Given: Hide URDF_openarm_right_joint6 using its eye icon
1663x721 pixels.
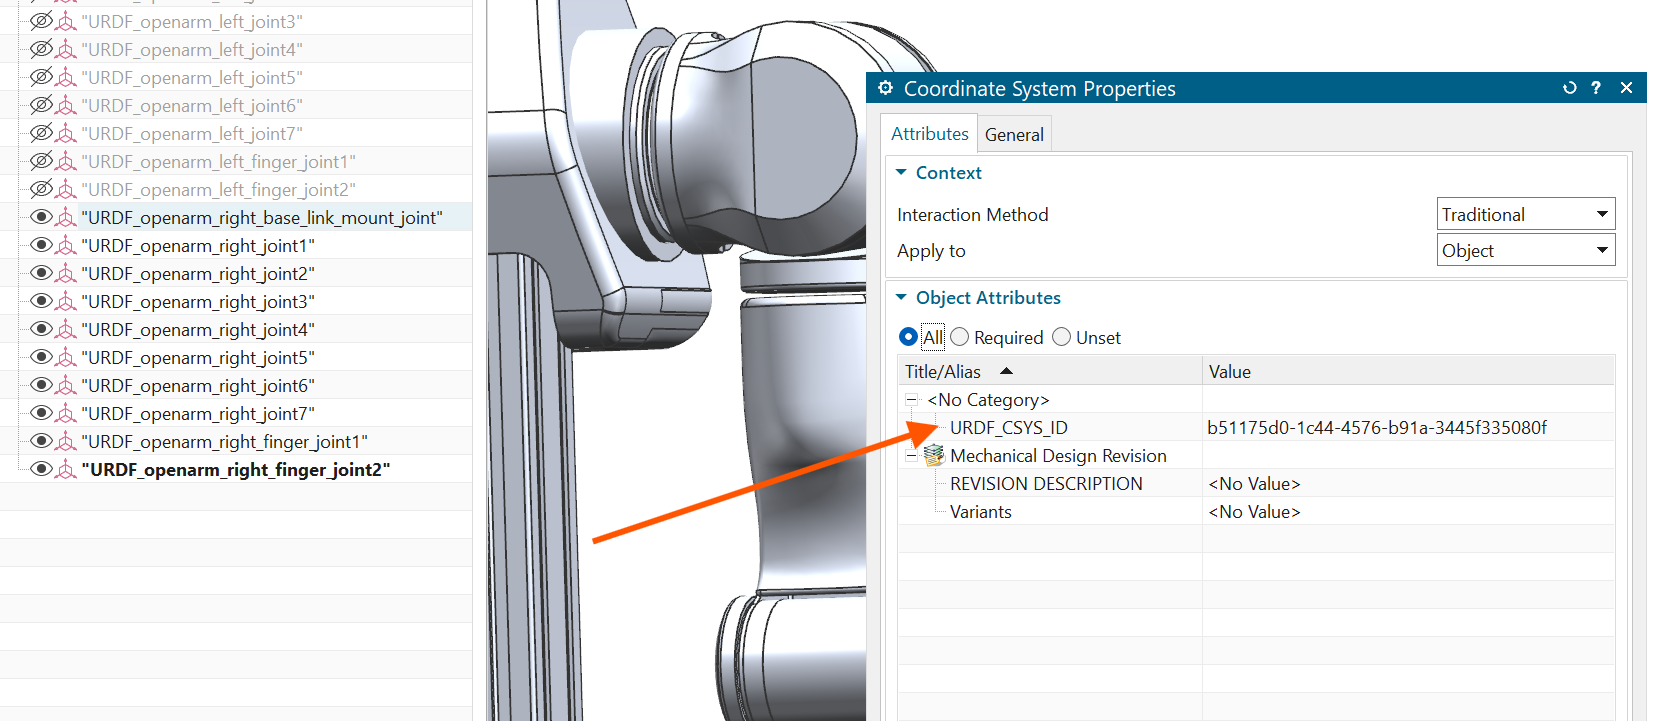Looking at the screenshot, I should coord(41,385).
